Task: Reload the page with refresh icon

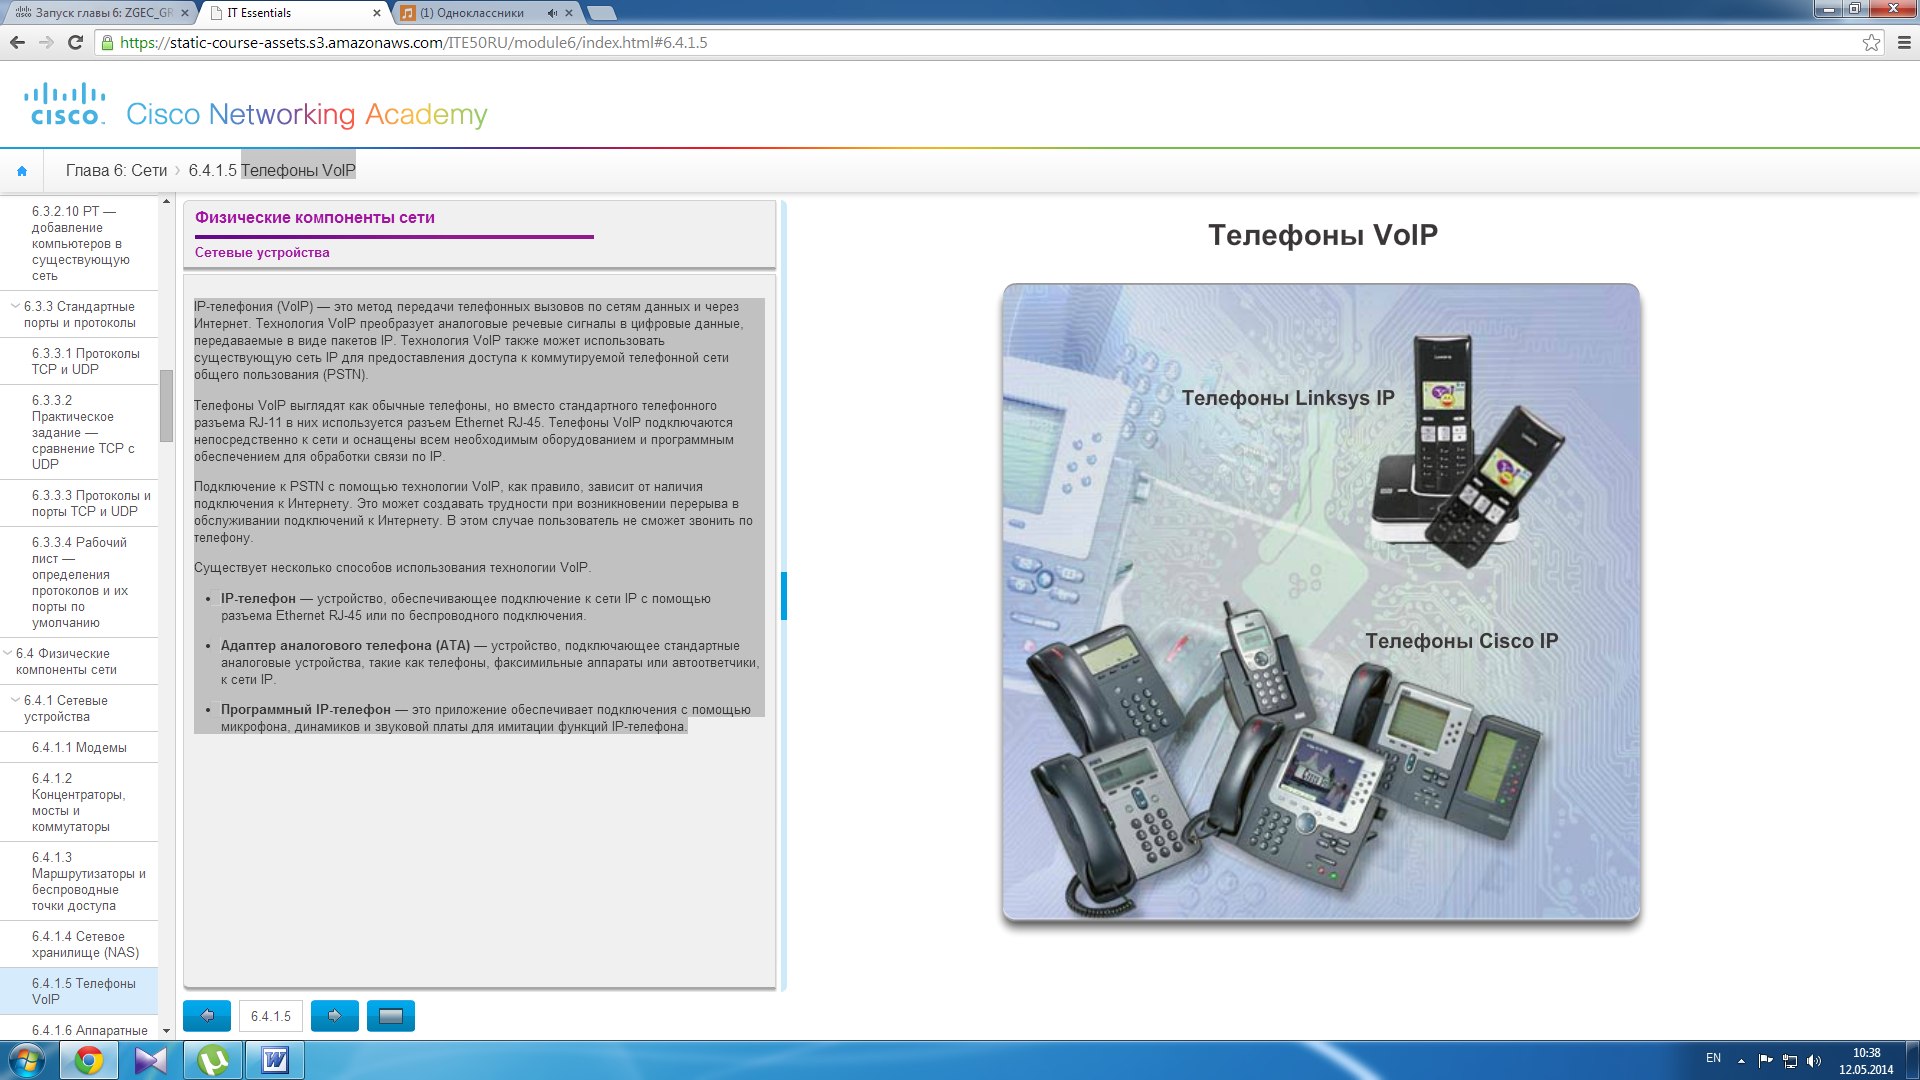Action: tap(75, 42)
